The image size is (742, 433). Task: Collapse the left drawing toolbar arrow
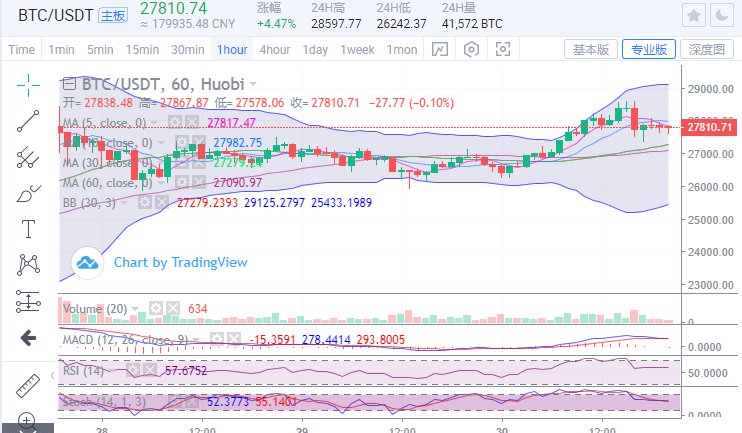(x=53, y=376)
